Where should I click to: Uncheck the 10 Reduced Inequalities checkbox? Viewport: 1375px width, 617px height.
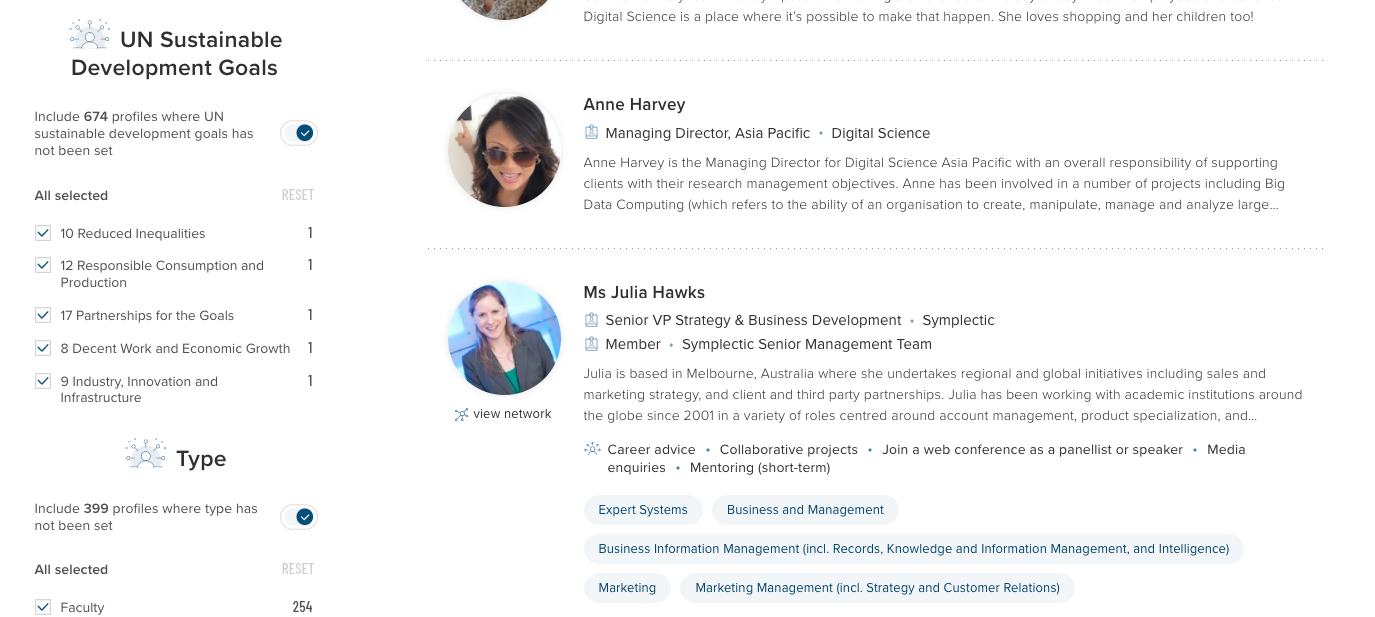[x=43, y=233]
